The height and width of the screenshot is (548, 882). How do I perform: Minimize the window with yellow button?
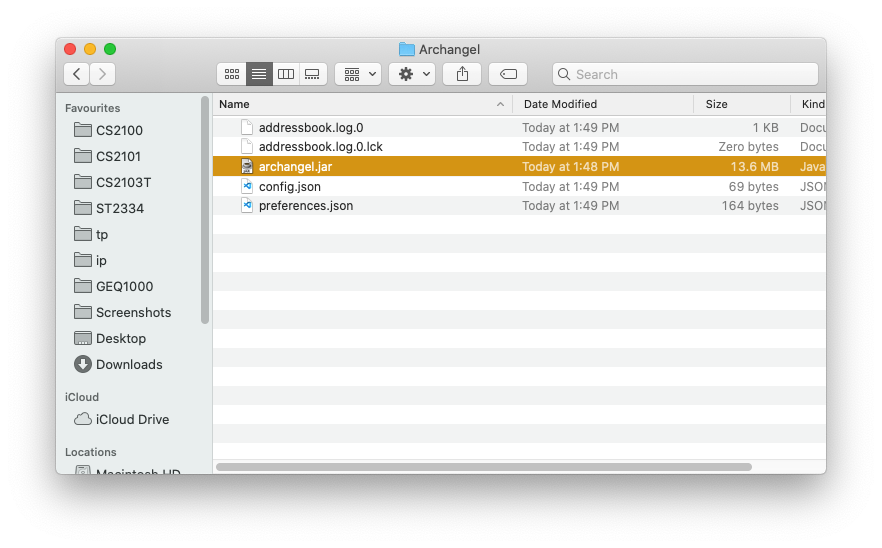click(x=90, y=50)
